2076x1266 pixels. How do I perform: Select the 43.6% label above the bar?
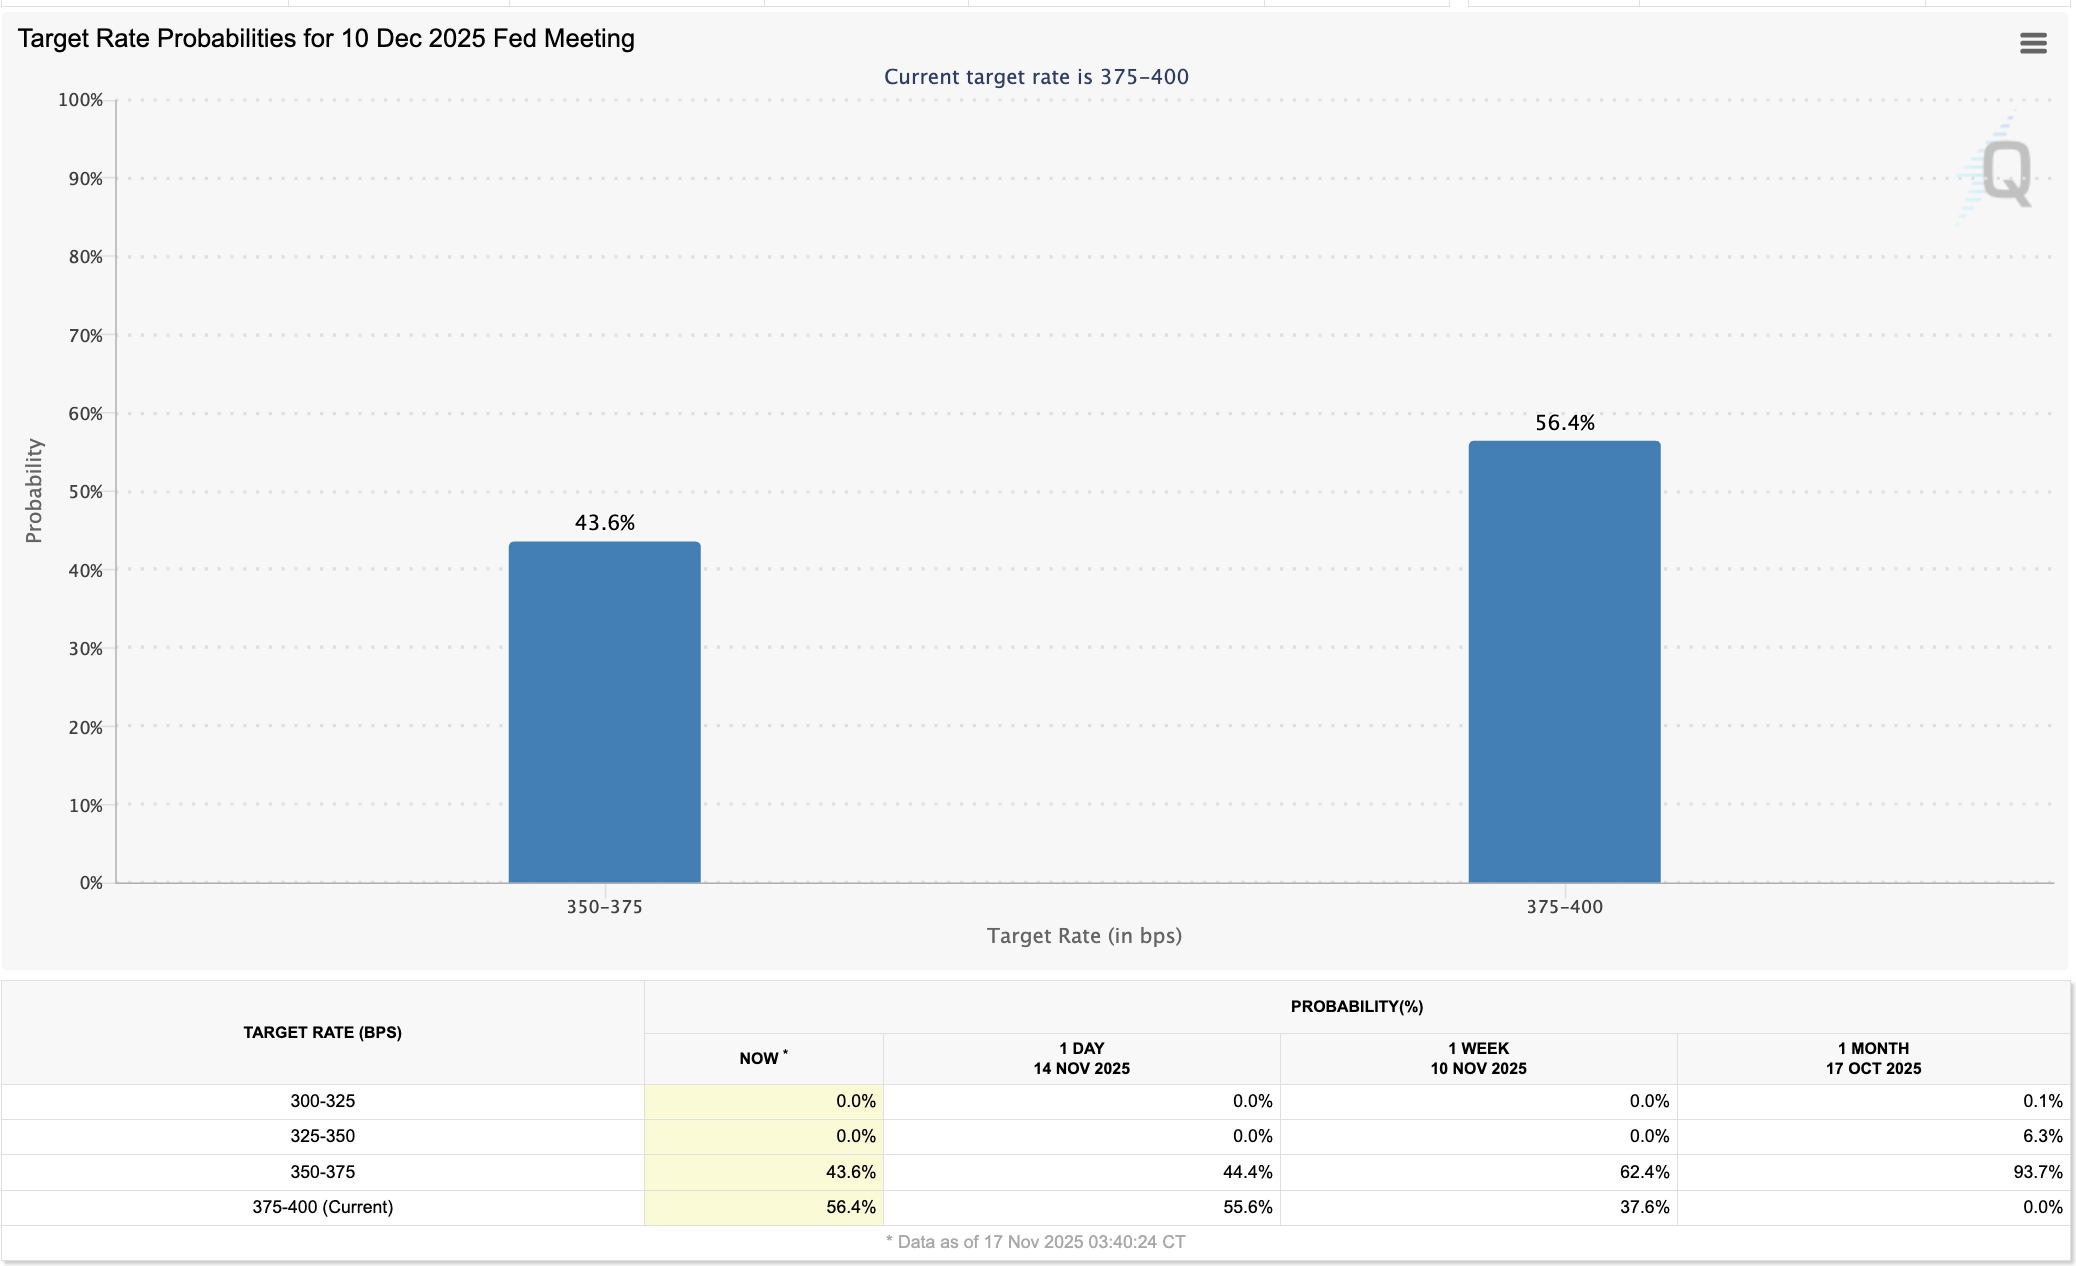click(604, 522)
